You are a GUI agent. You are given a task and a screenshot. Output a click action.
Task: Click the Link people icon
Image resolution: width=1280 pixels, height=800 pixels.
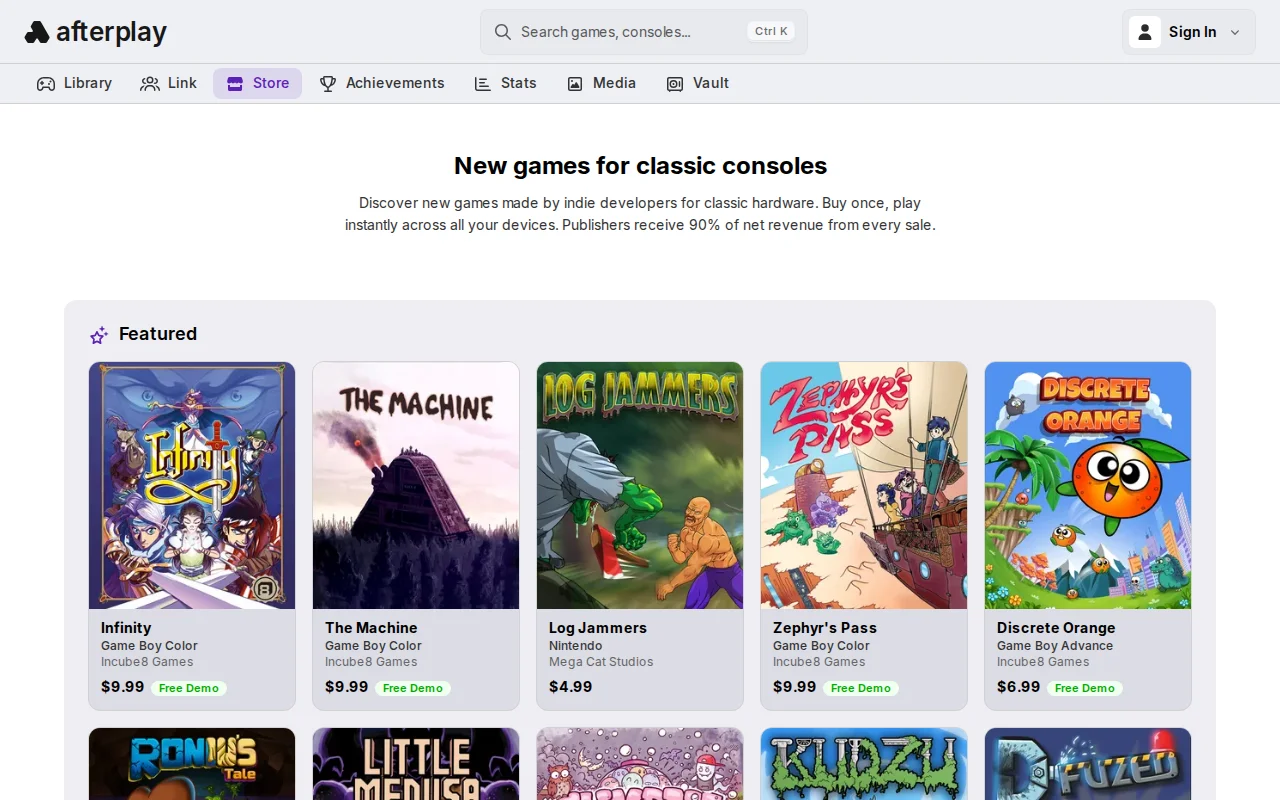(150, 84)
